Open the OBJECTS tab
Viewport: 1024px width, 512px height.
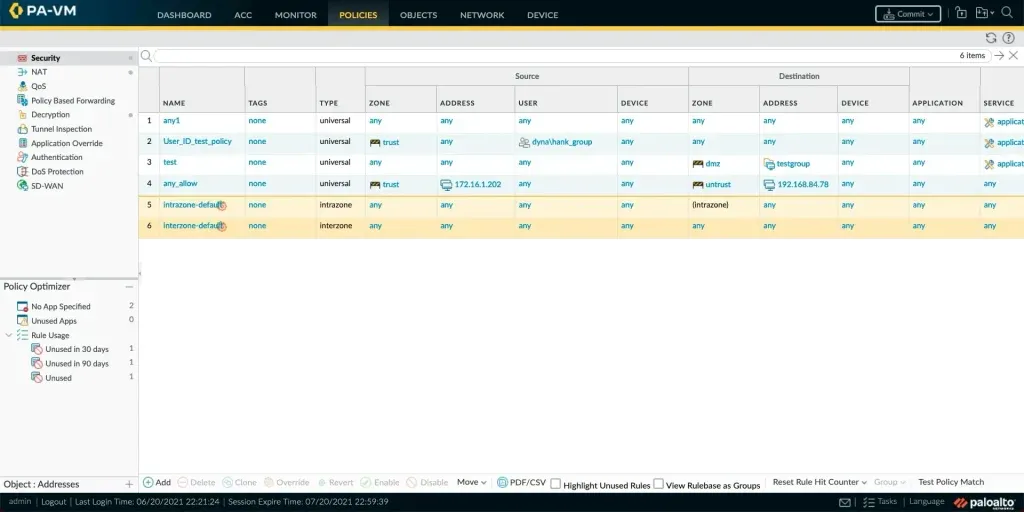tap(419, 15)
